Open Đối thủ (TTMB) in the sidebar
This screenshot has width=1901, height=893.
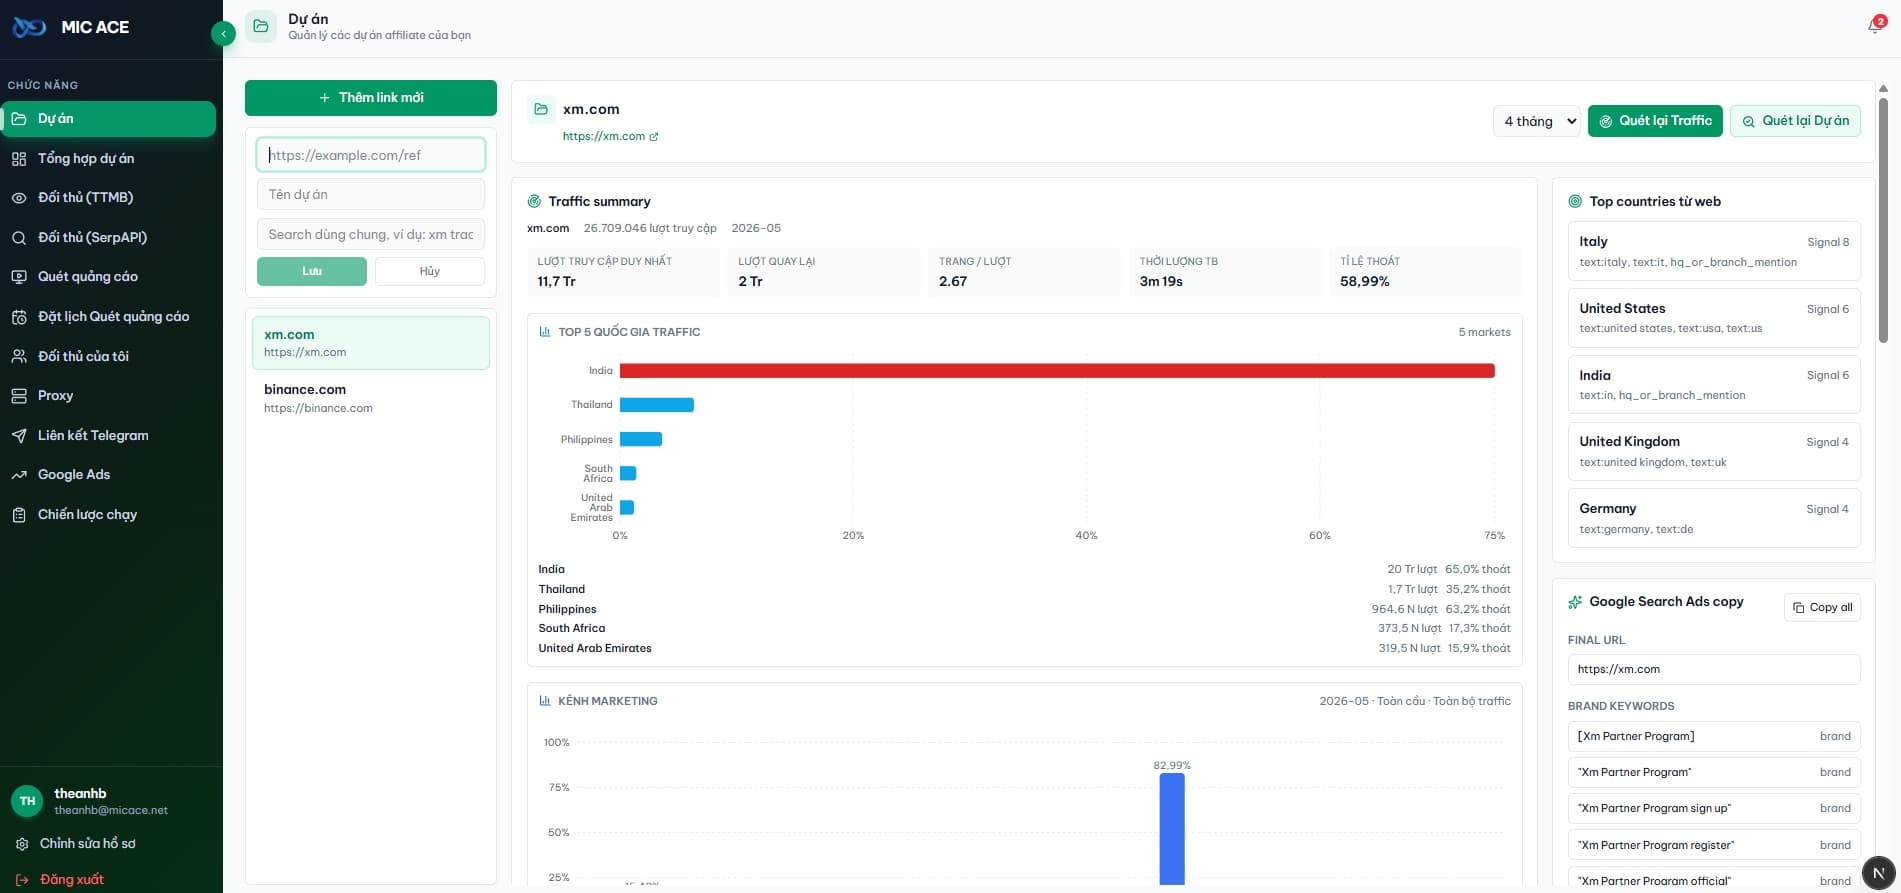coord(108,198)
